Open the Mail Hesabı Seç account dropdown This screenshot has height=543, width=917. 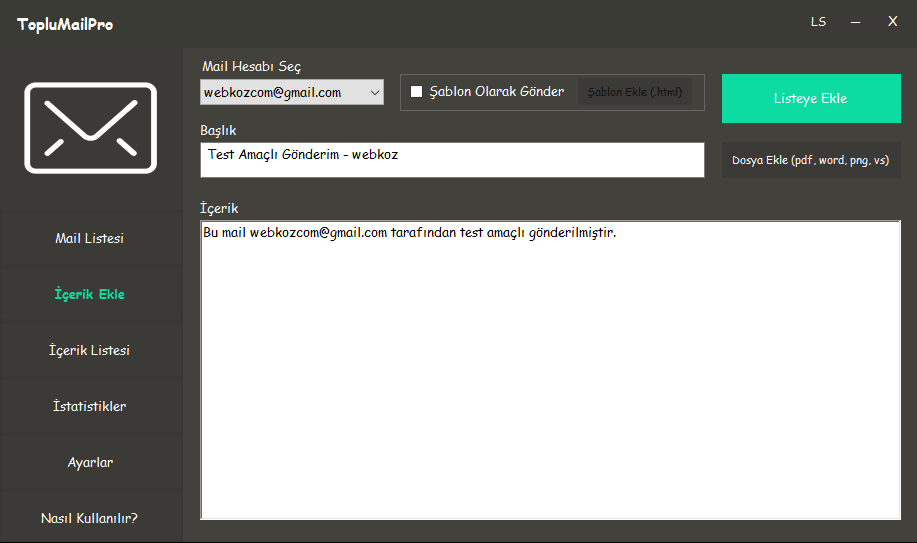point(291,93)
